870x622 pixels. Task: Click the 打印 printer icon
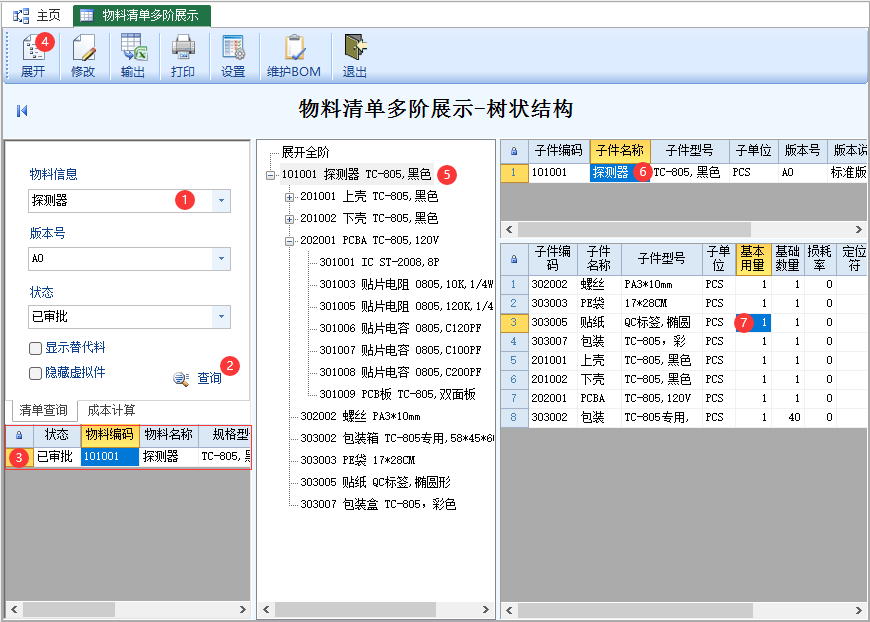pyautogui.click(x=183, y=48)
